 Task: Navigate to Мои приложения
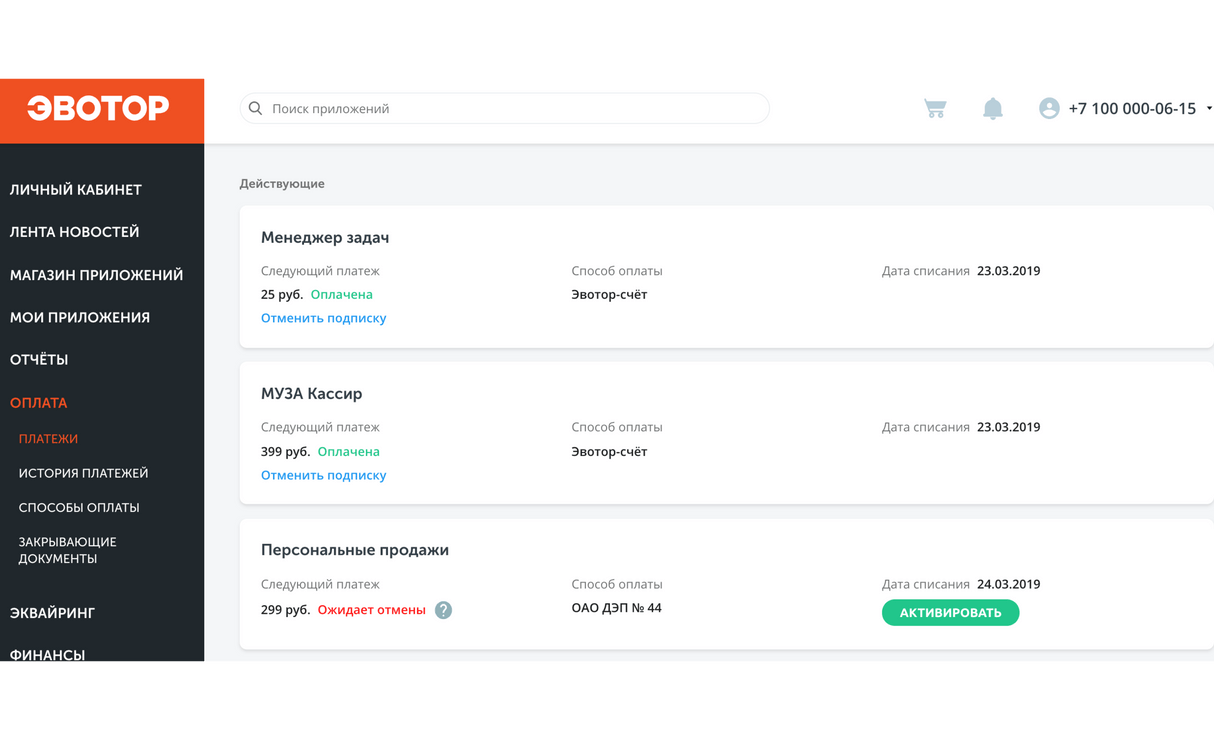[80, 318]
